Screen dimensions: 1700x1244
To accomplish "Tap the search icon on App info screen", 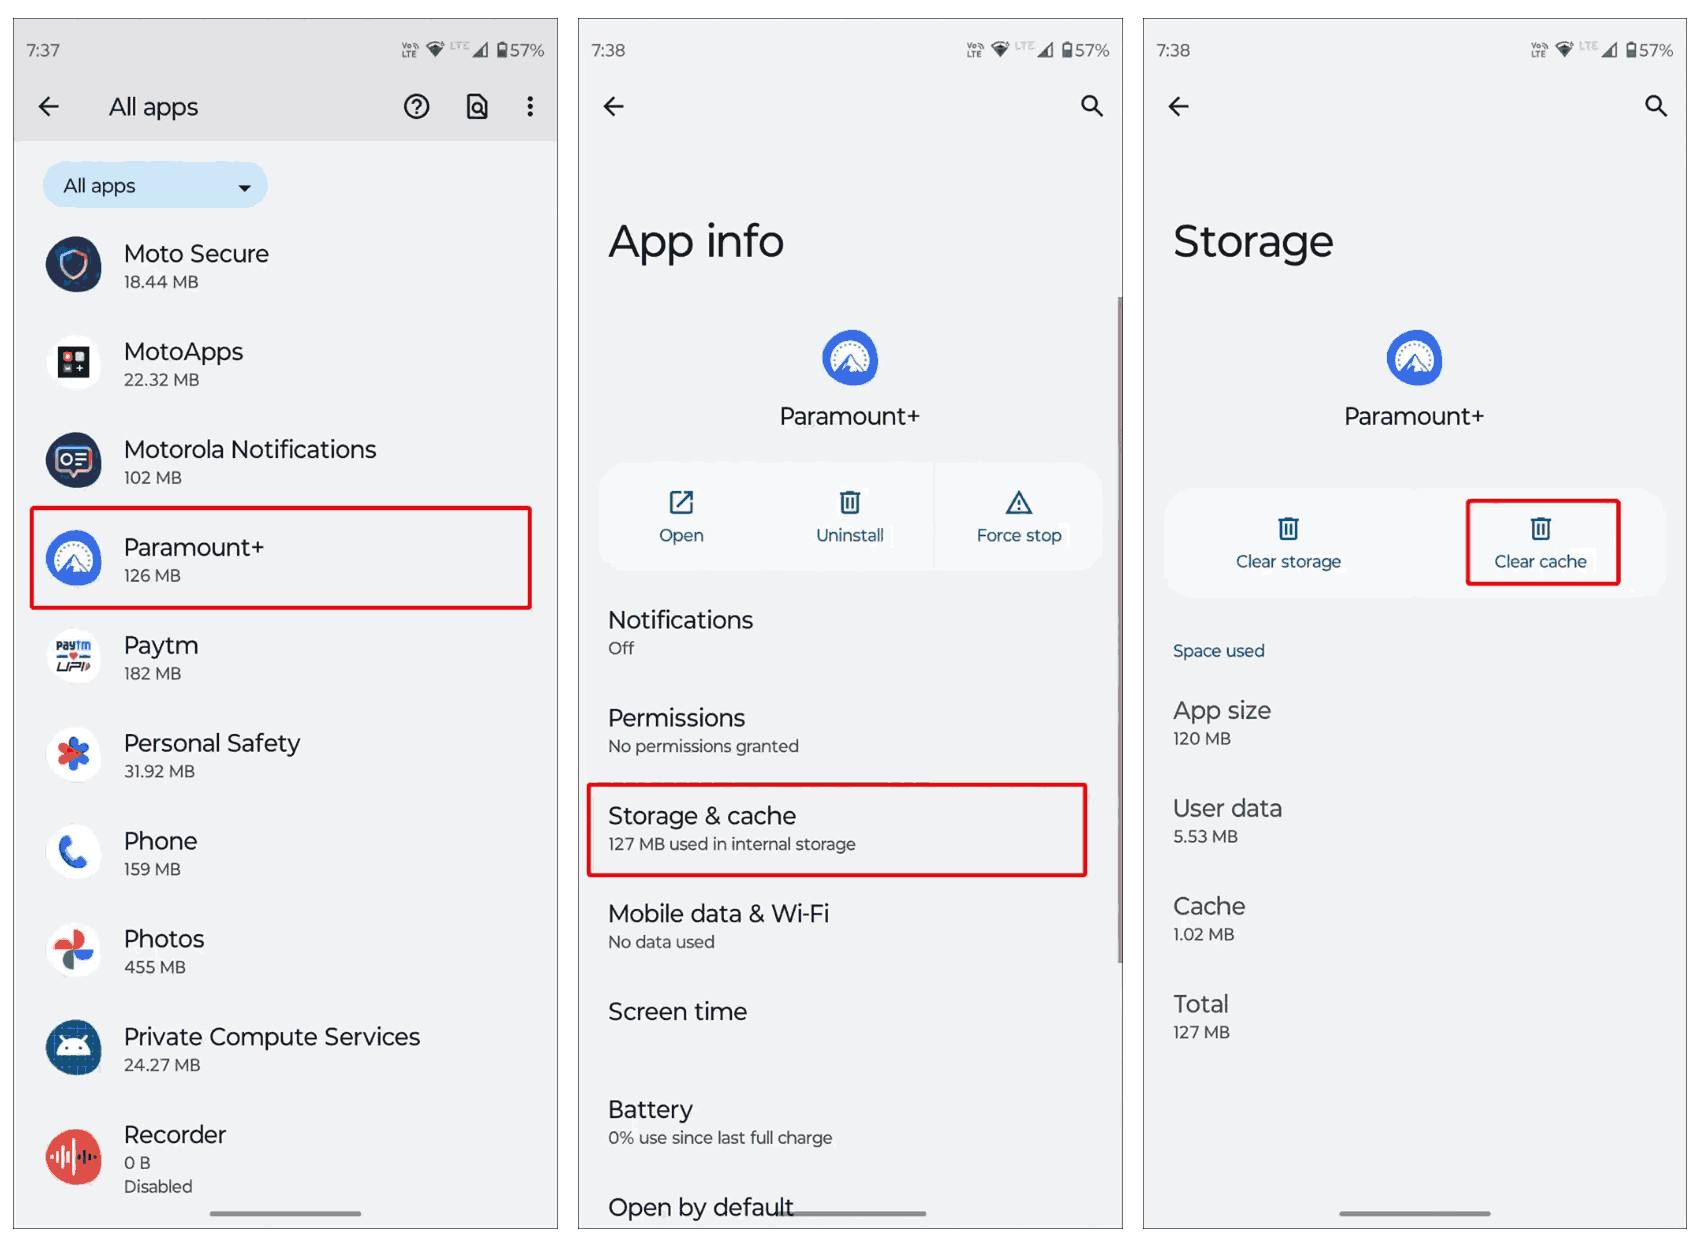I will click(x=1091, y=106).
